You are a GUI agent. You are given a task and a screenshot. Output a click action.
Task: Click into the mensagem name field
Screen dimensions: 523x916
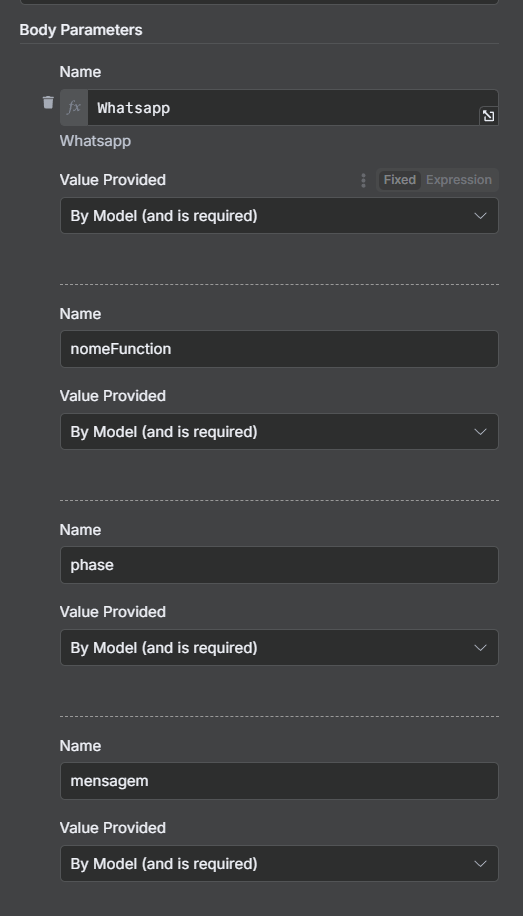click(279, 781)
